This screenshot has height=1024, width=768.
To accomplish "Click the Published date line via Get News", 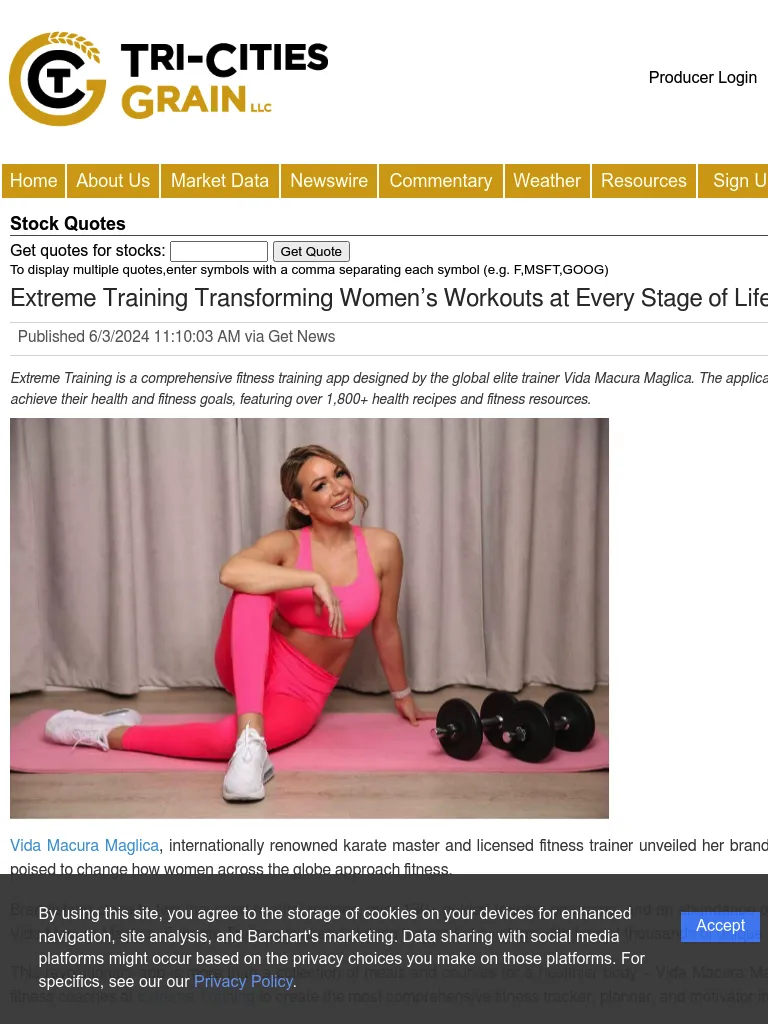I will pos(176,336).
